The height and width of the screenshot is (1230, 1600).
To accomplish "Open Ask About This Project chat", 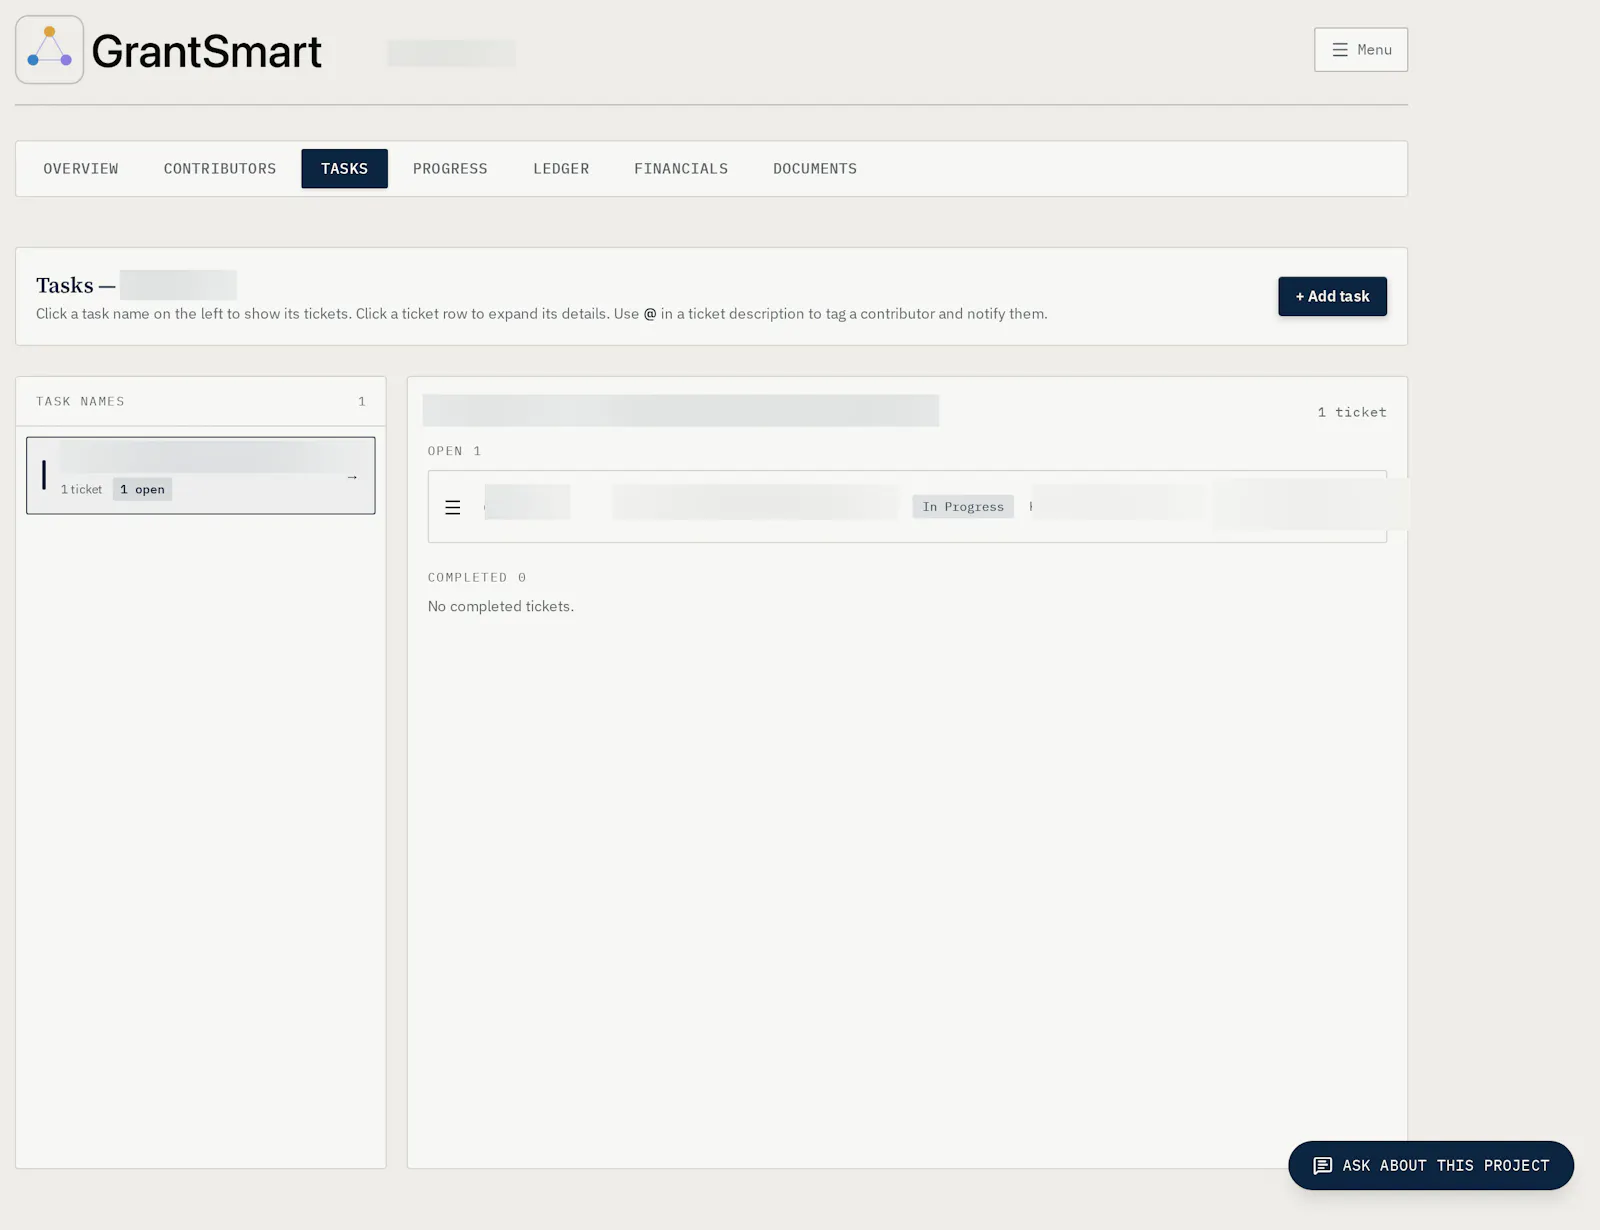I will [1430, 1166].
